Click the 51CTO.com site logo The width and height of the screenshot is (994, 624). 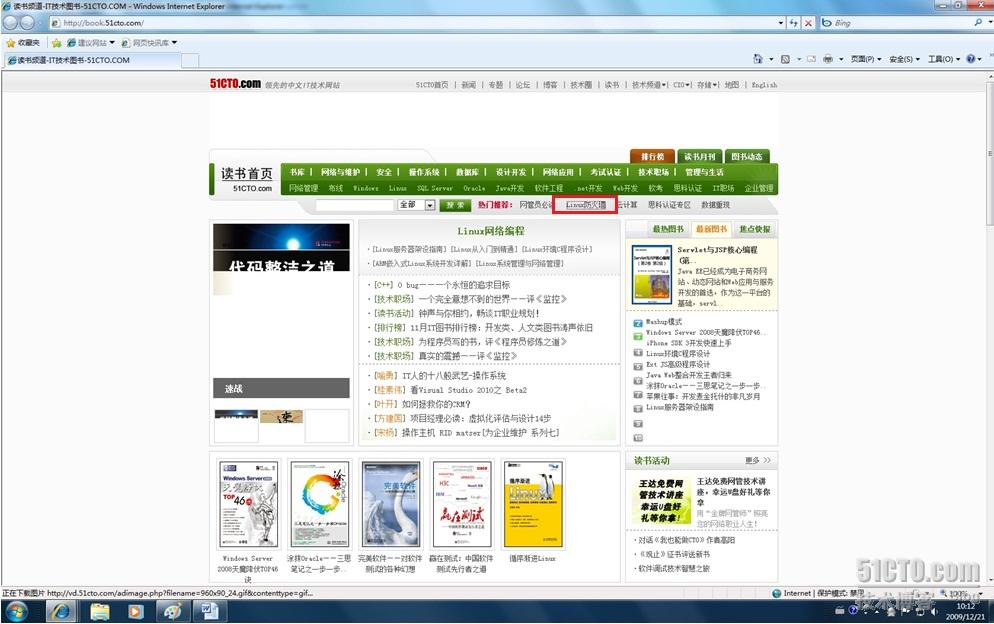tap(235, 84)
